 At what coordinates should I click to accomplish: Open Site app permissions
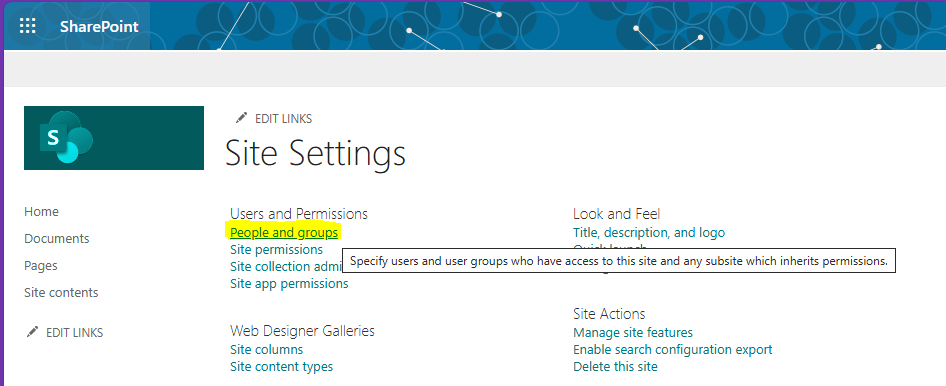(x=289, y=283)
